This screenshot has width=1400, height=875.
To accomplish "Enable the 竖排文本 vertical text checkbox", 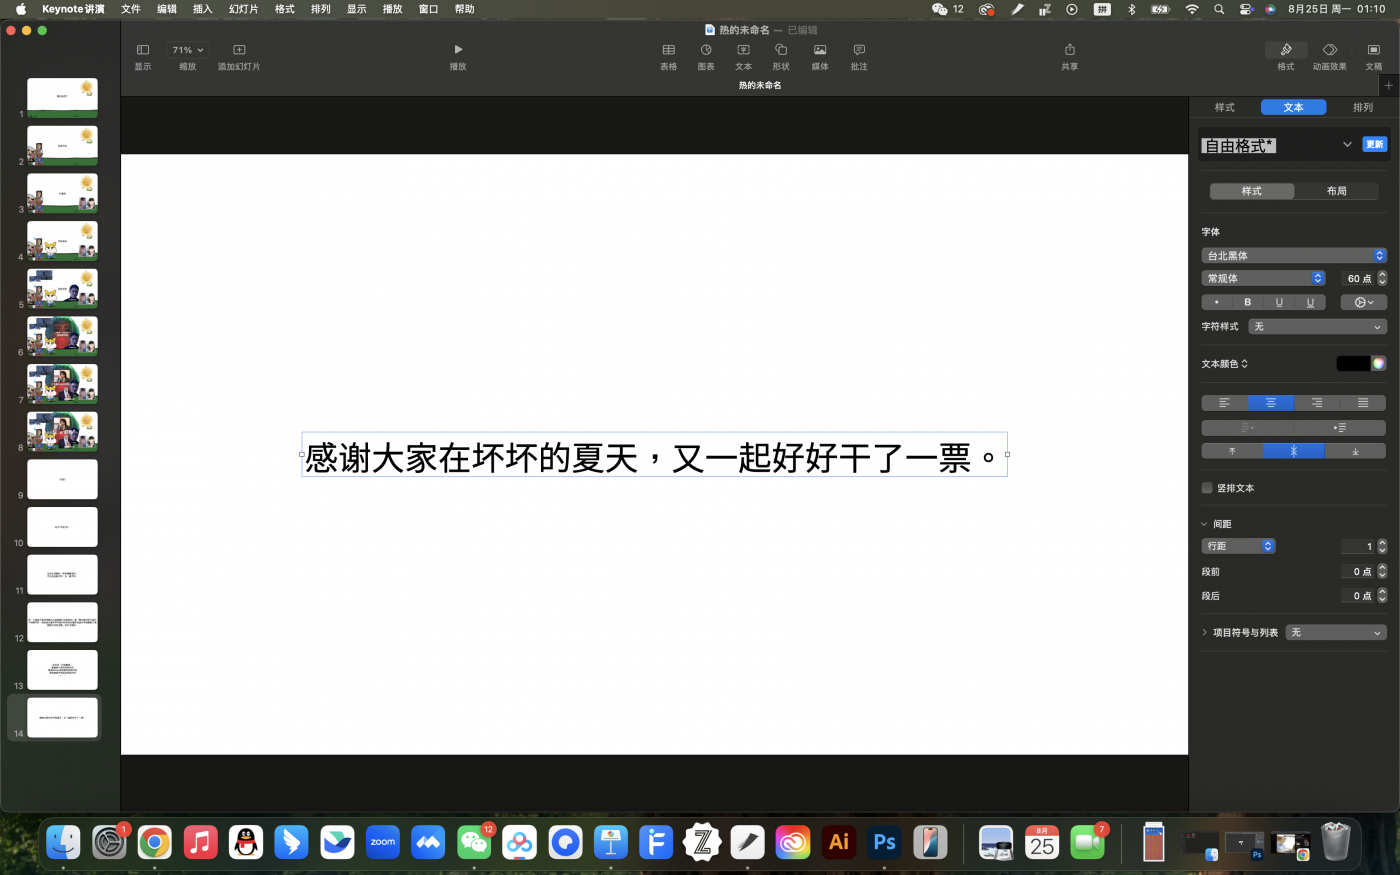I will (1207, 488).
